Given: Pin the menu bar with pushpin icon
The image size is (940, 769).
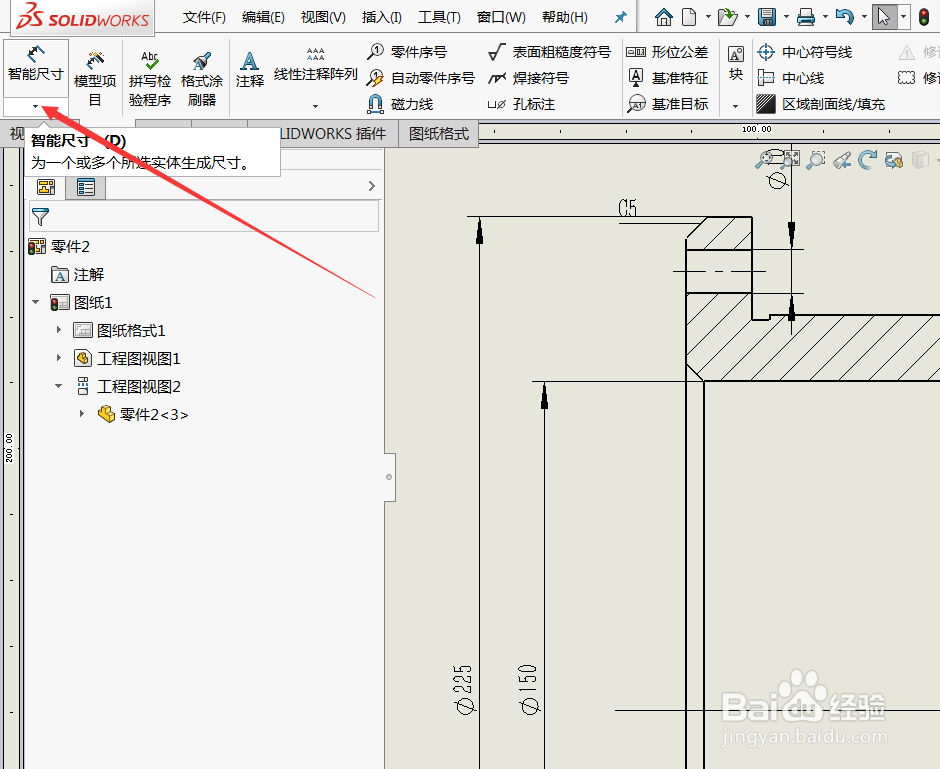Looking at the screenshot, I should (x=620, y=17).
